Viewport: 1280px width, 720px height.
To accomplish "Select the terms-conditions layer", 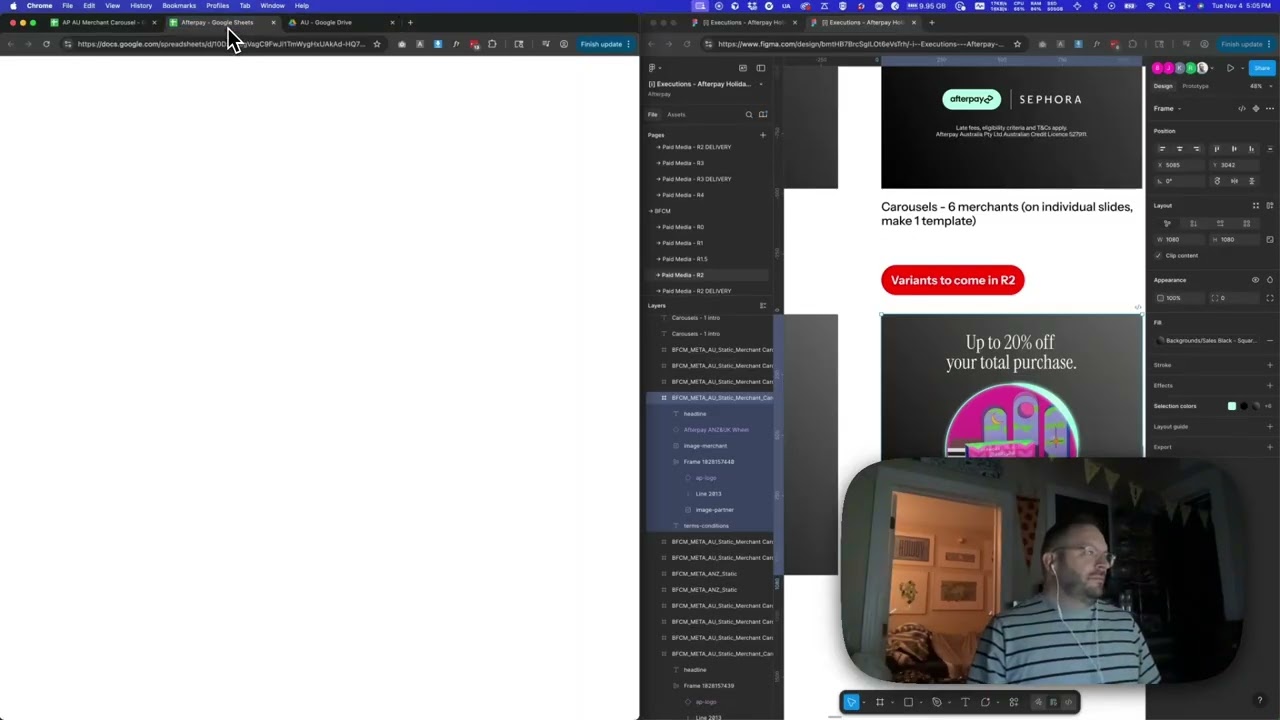I will coord(706,526).
